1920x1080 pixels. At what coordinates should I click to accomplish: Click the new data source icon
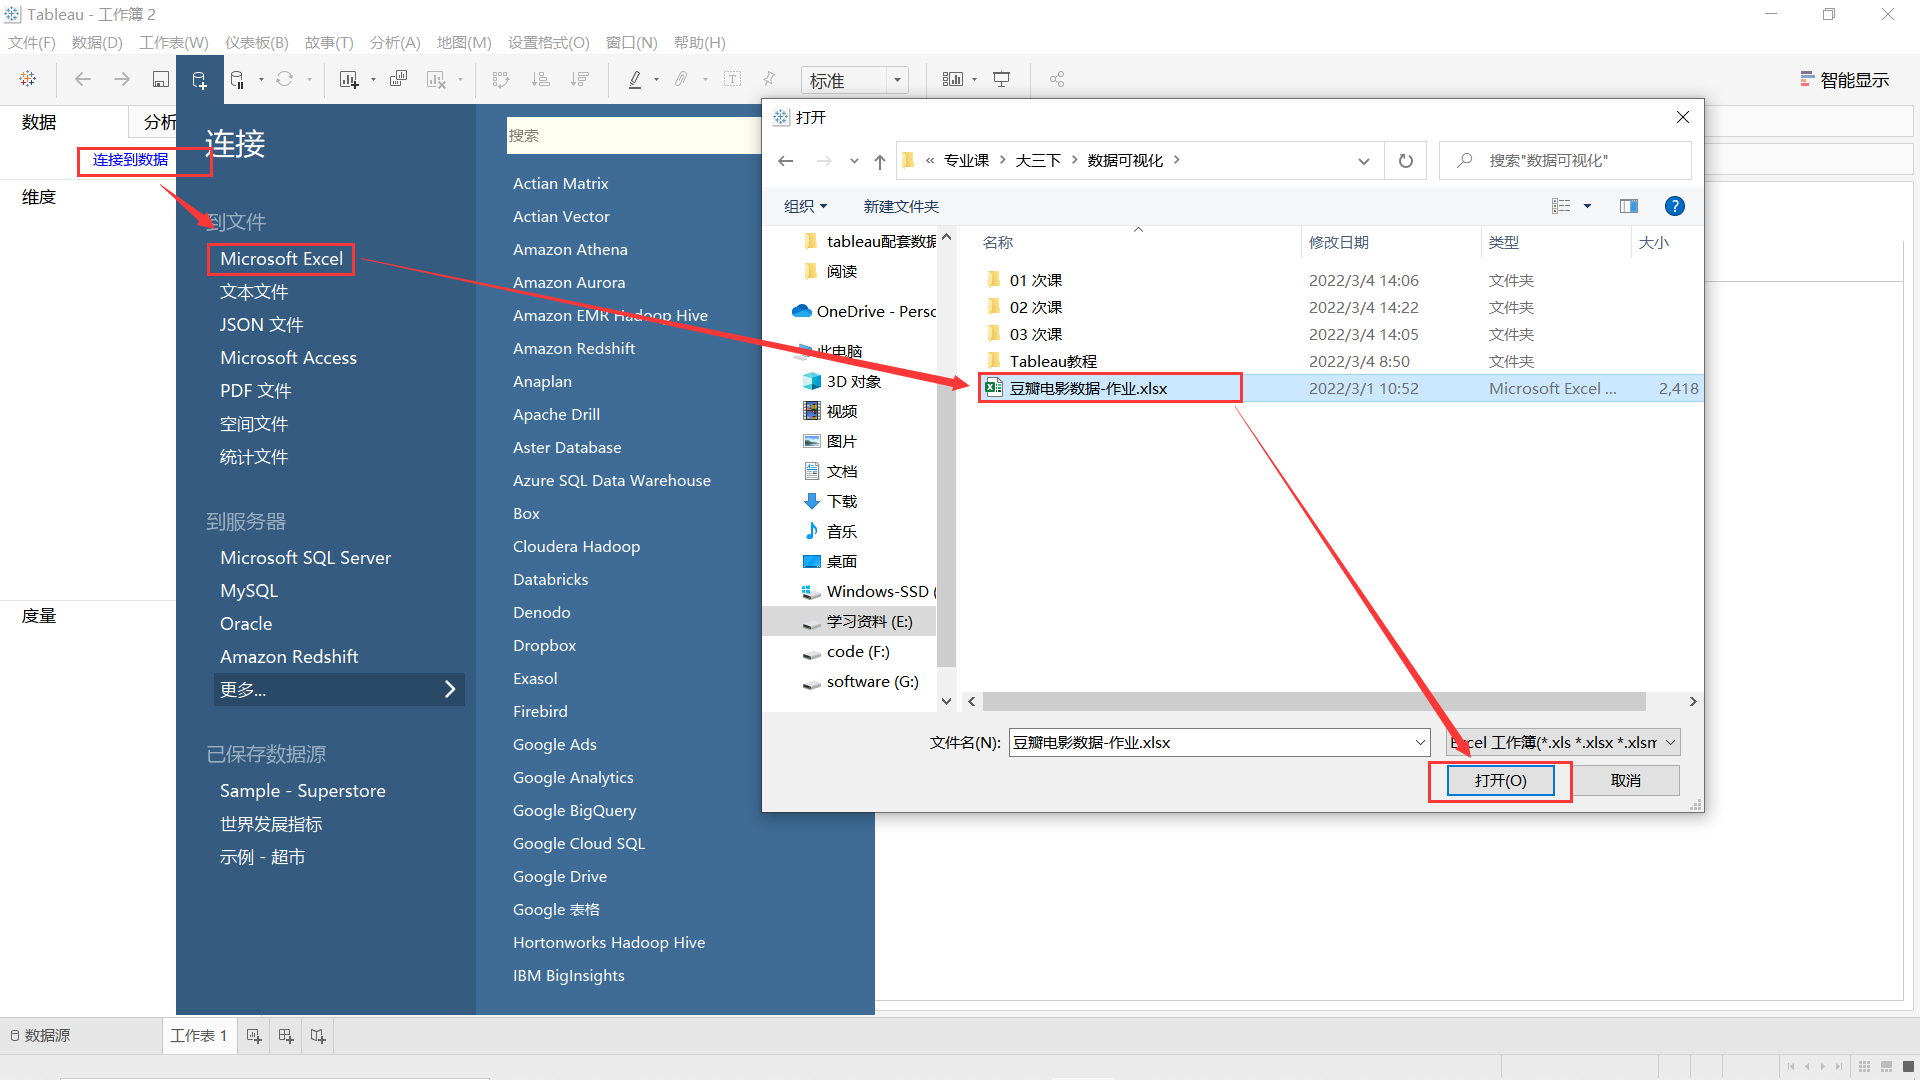(199, 79)
